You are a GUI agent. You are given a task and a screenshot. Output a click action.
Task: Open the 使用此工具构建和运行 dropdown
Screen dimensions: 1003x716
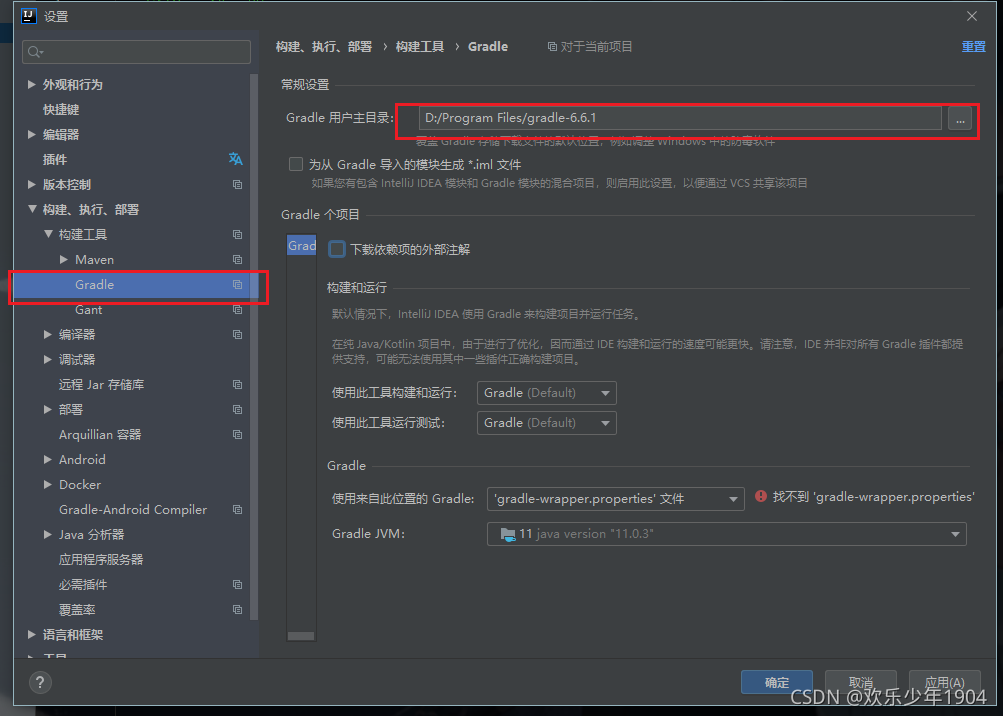pyautogui.click(x=546, y=393)
